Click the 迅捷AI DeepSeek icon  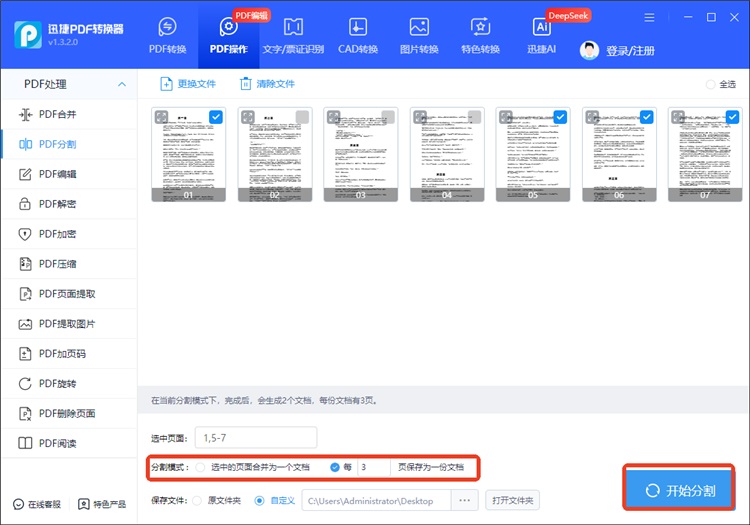coord(543,28)
